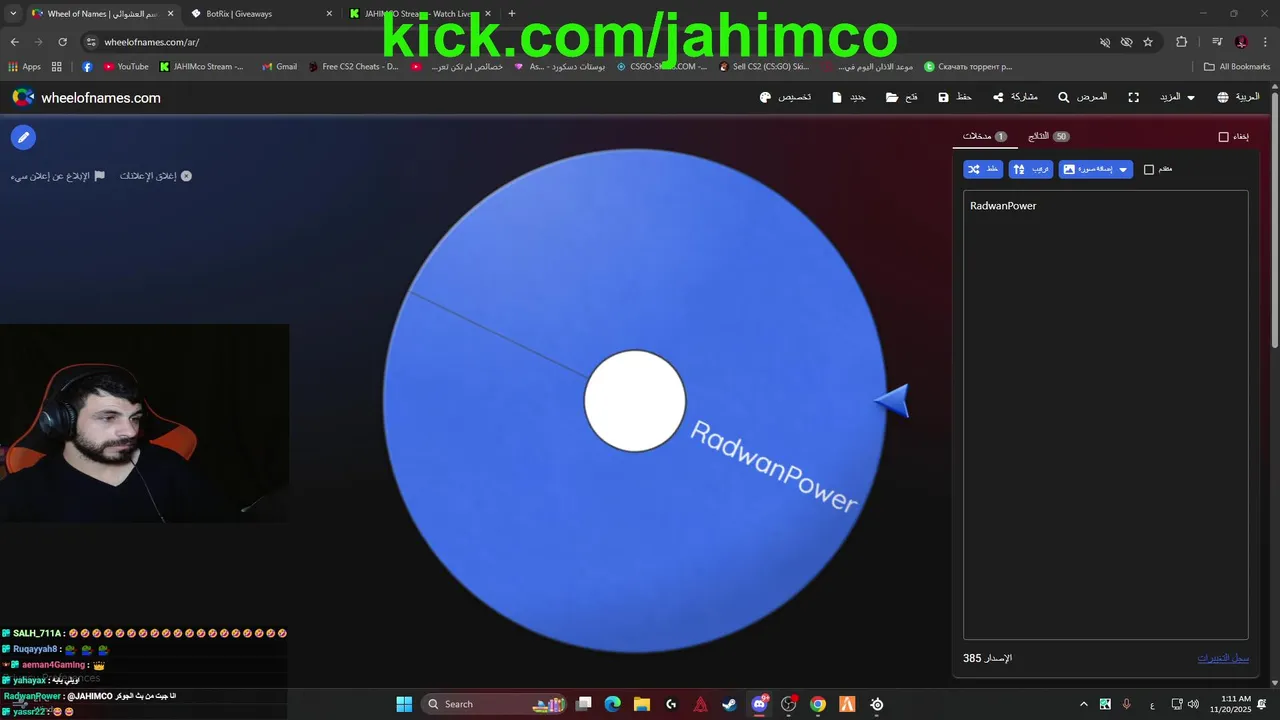Toggle the advanced mode checkbox
The image size is (1280, 720).
(x=1149, y=170)
